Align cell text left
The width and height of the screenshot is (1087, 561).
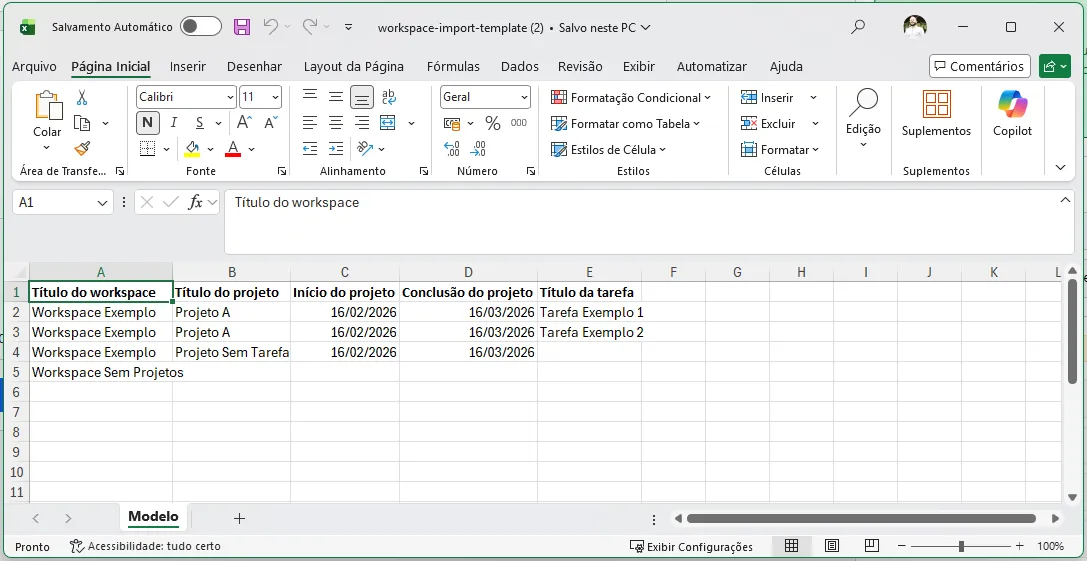pos(310,123)
